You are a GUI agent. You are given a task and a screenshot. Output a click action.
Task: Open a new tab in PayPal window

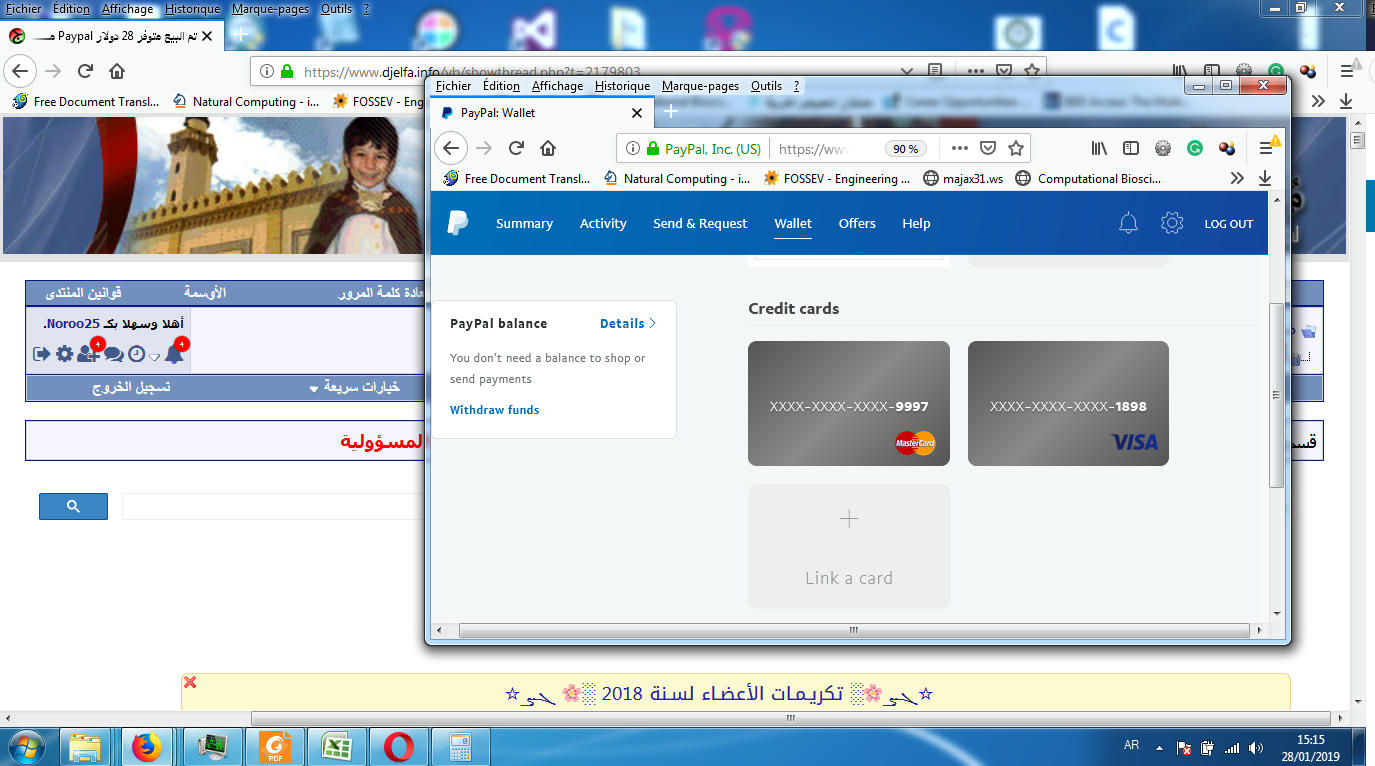[x=671, y=112]
